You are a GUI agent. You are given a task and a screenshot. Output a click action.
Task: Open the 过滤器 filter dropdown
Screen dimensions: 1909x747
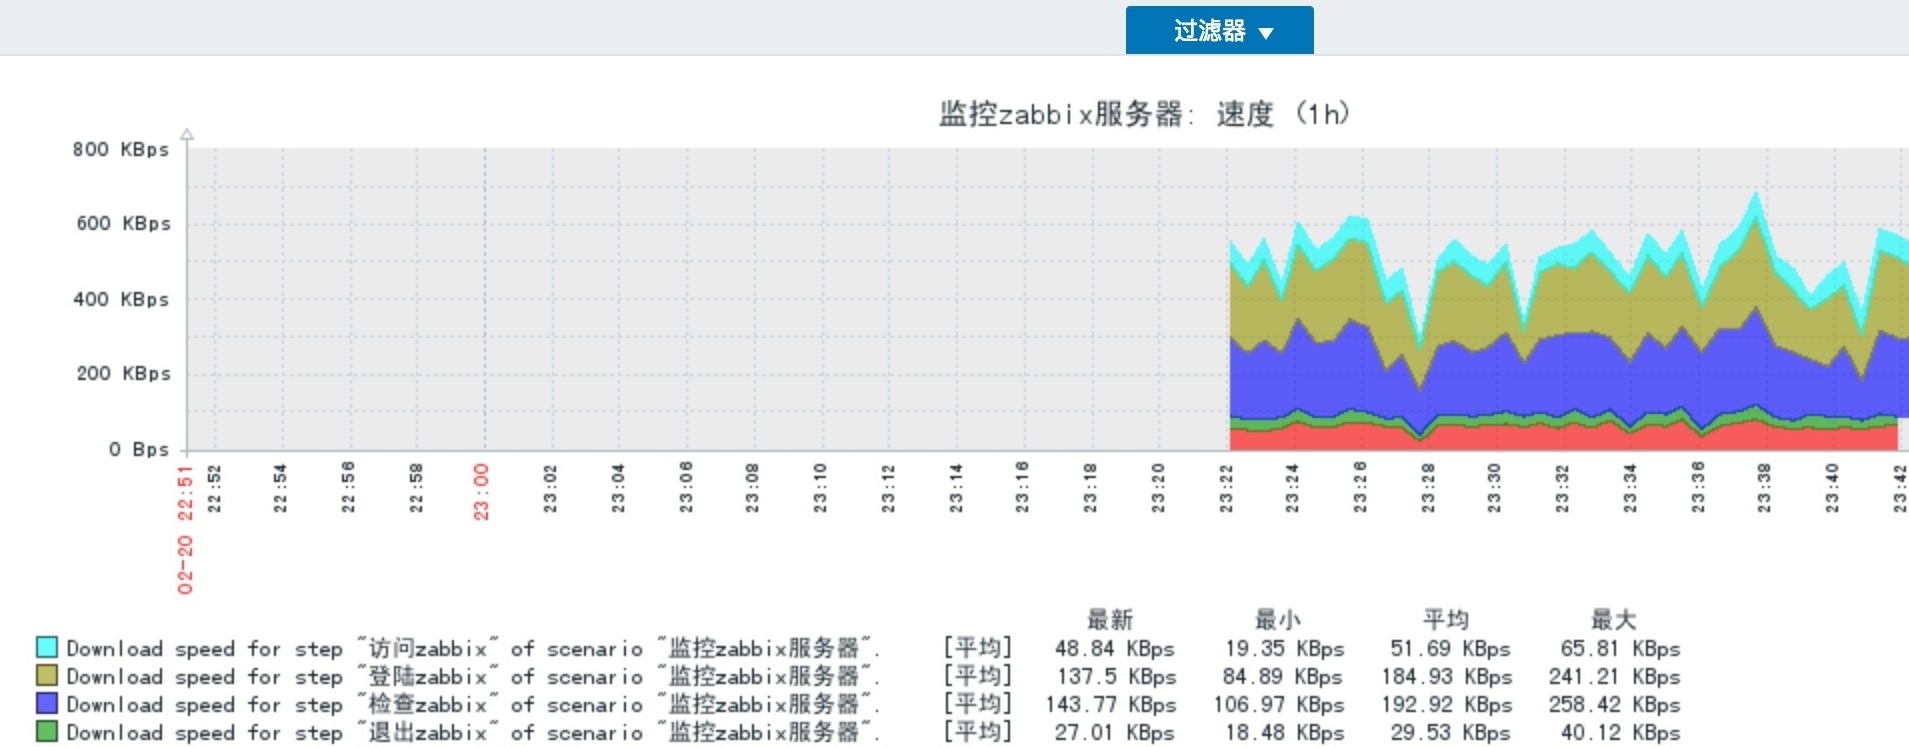[1219, 31]
